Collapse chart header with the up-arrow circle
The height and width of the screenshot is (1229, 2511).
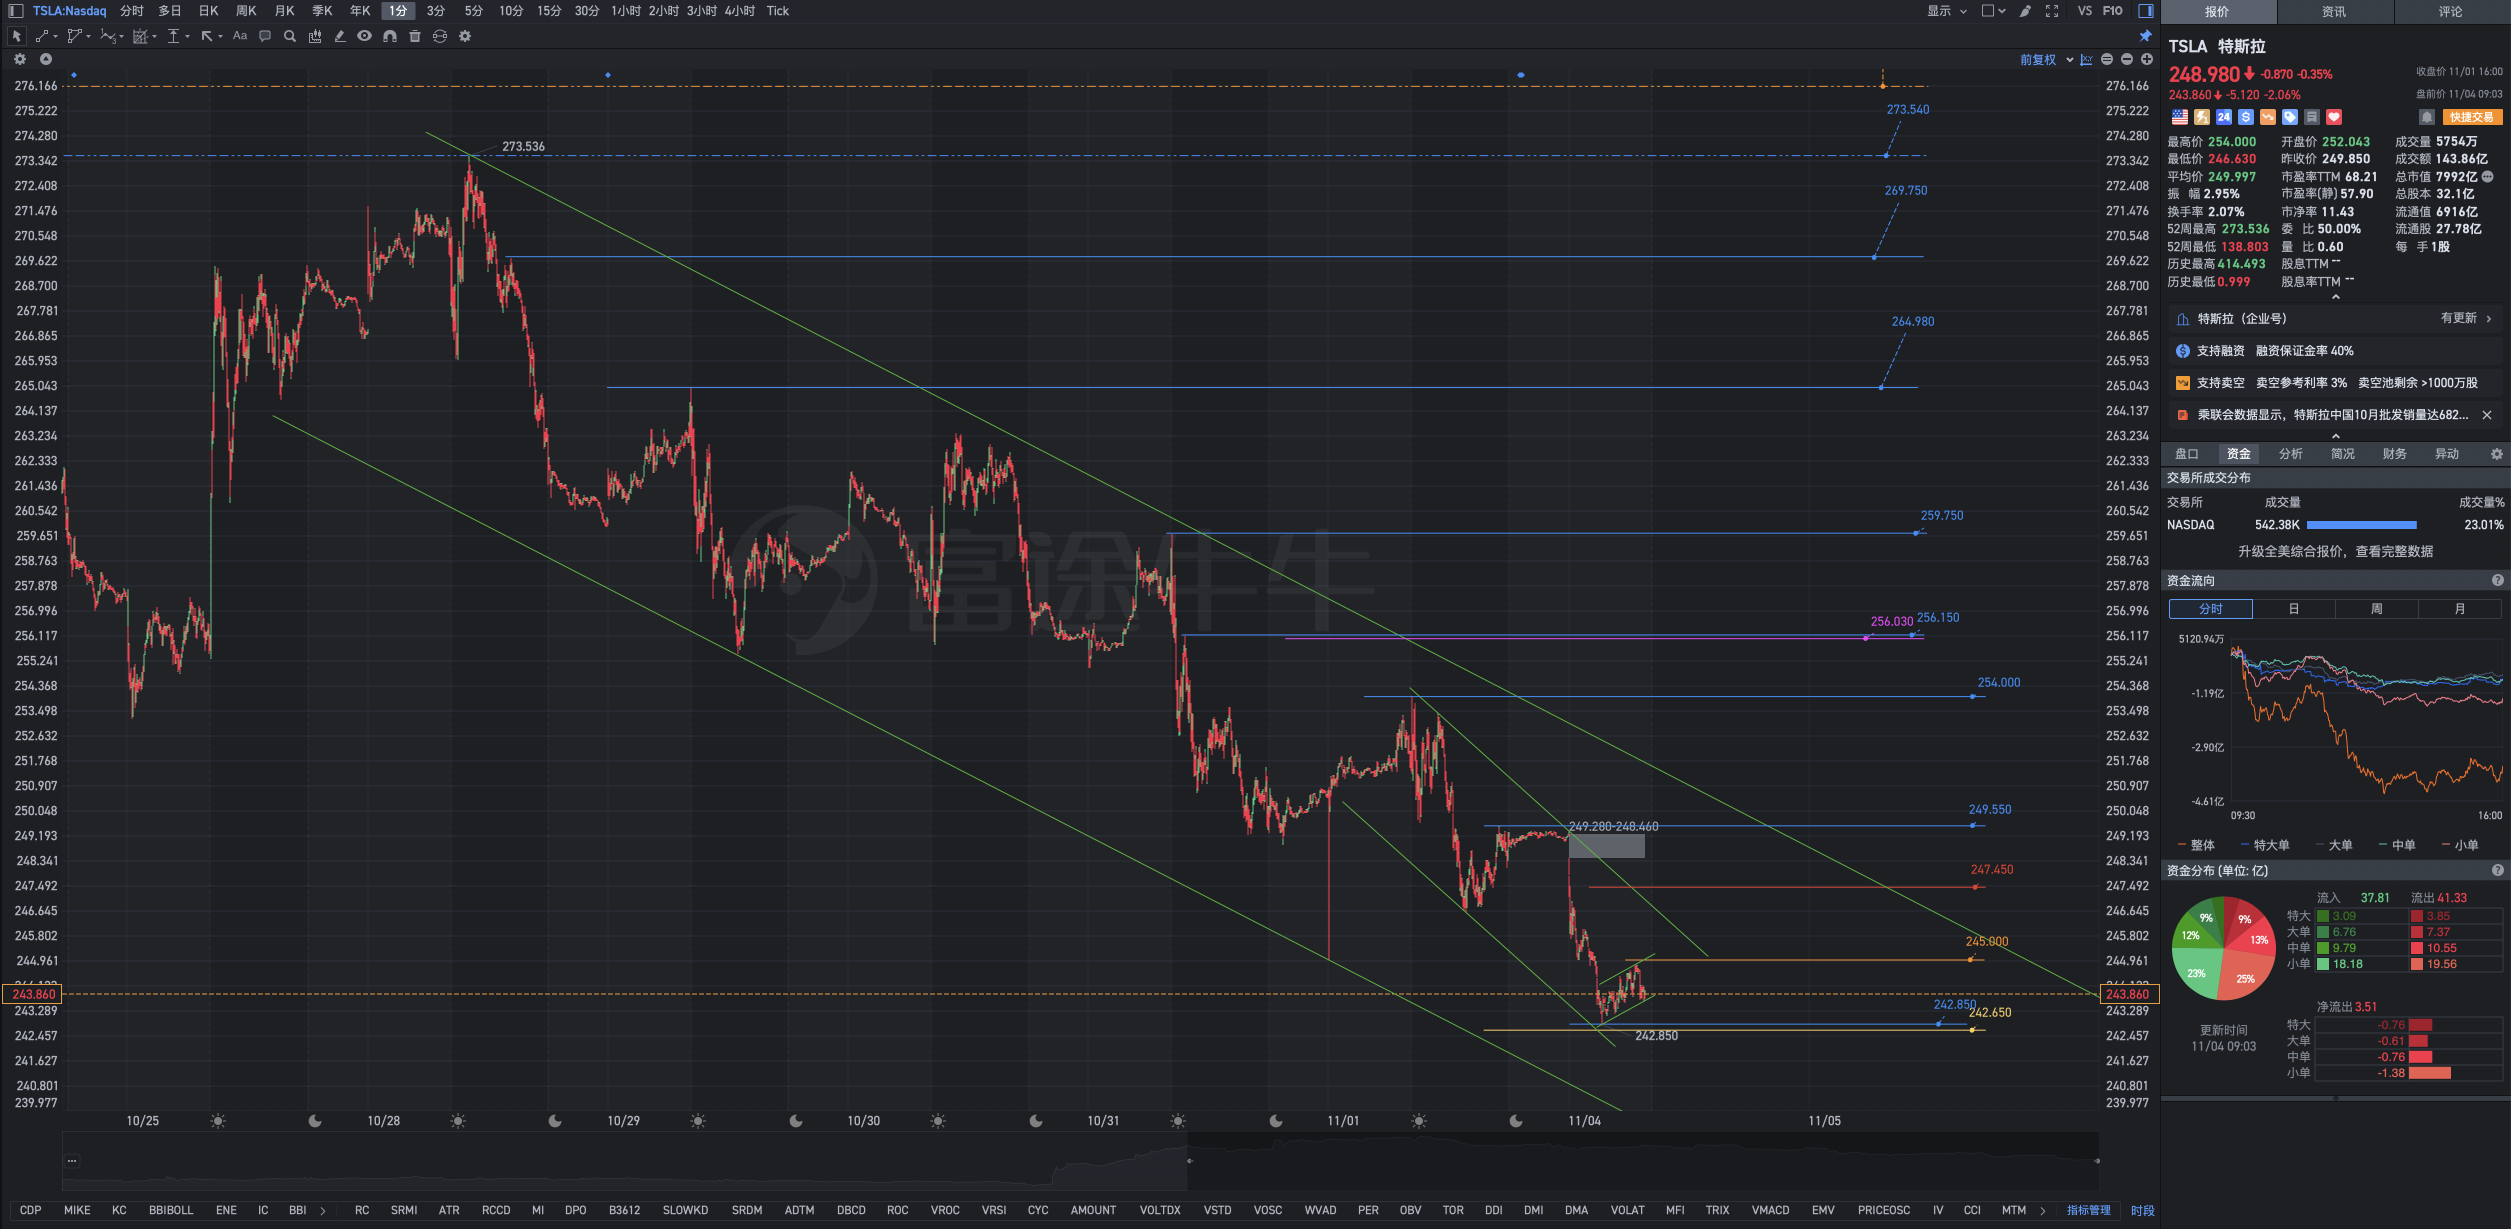click(x=46, y=59)
